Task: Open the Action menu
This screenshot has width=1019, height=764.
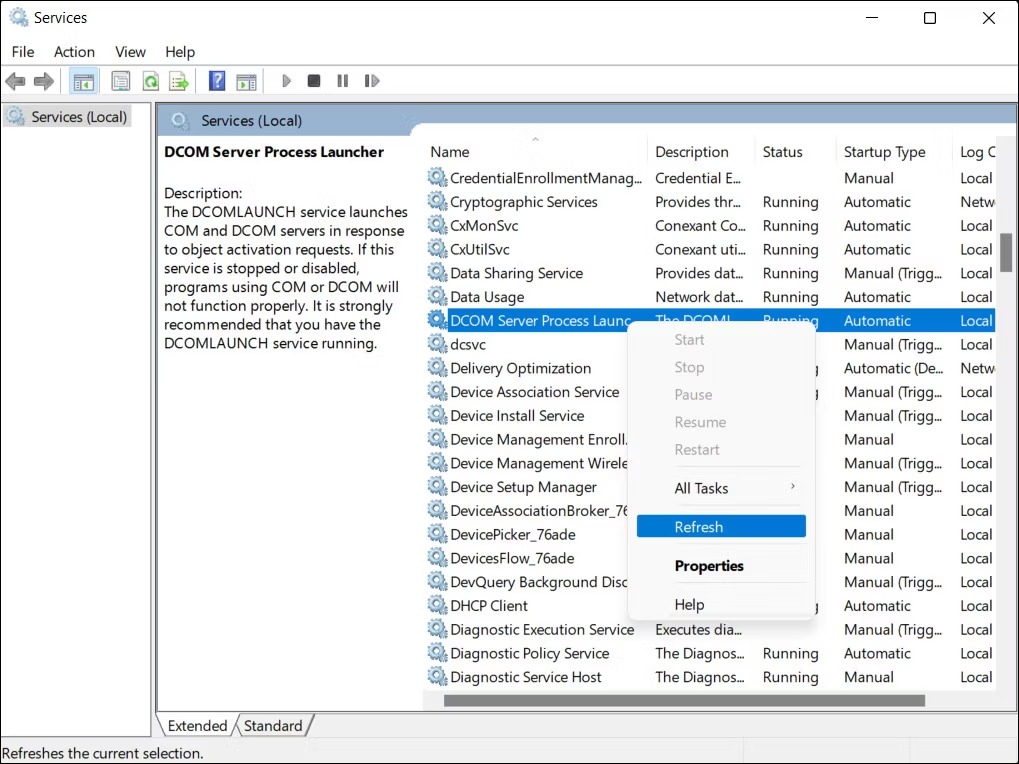Action: coord(74,51)
